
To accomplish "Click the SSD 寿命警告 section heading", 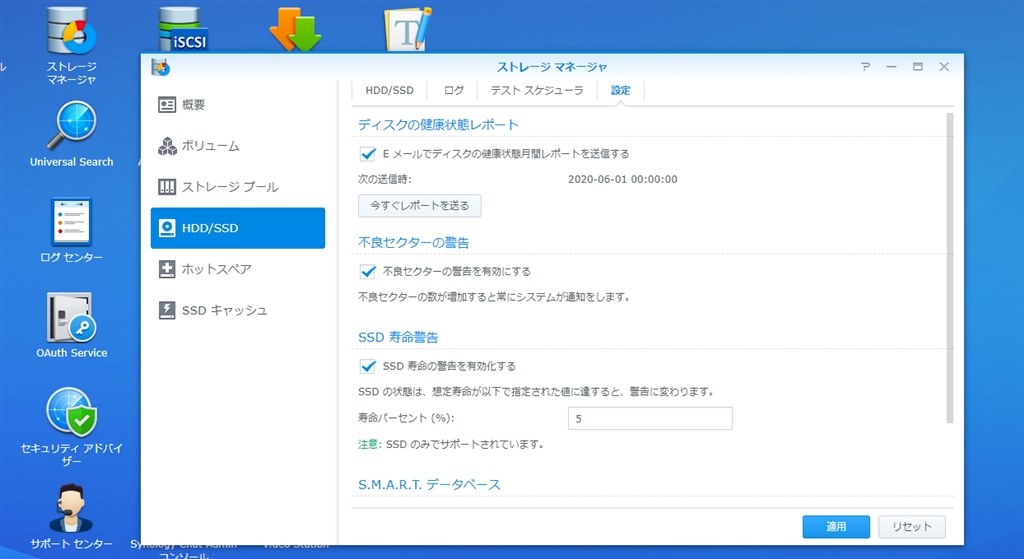I will 398,338.
